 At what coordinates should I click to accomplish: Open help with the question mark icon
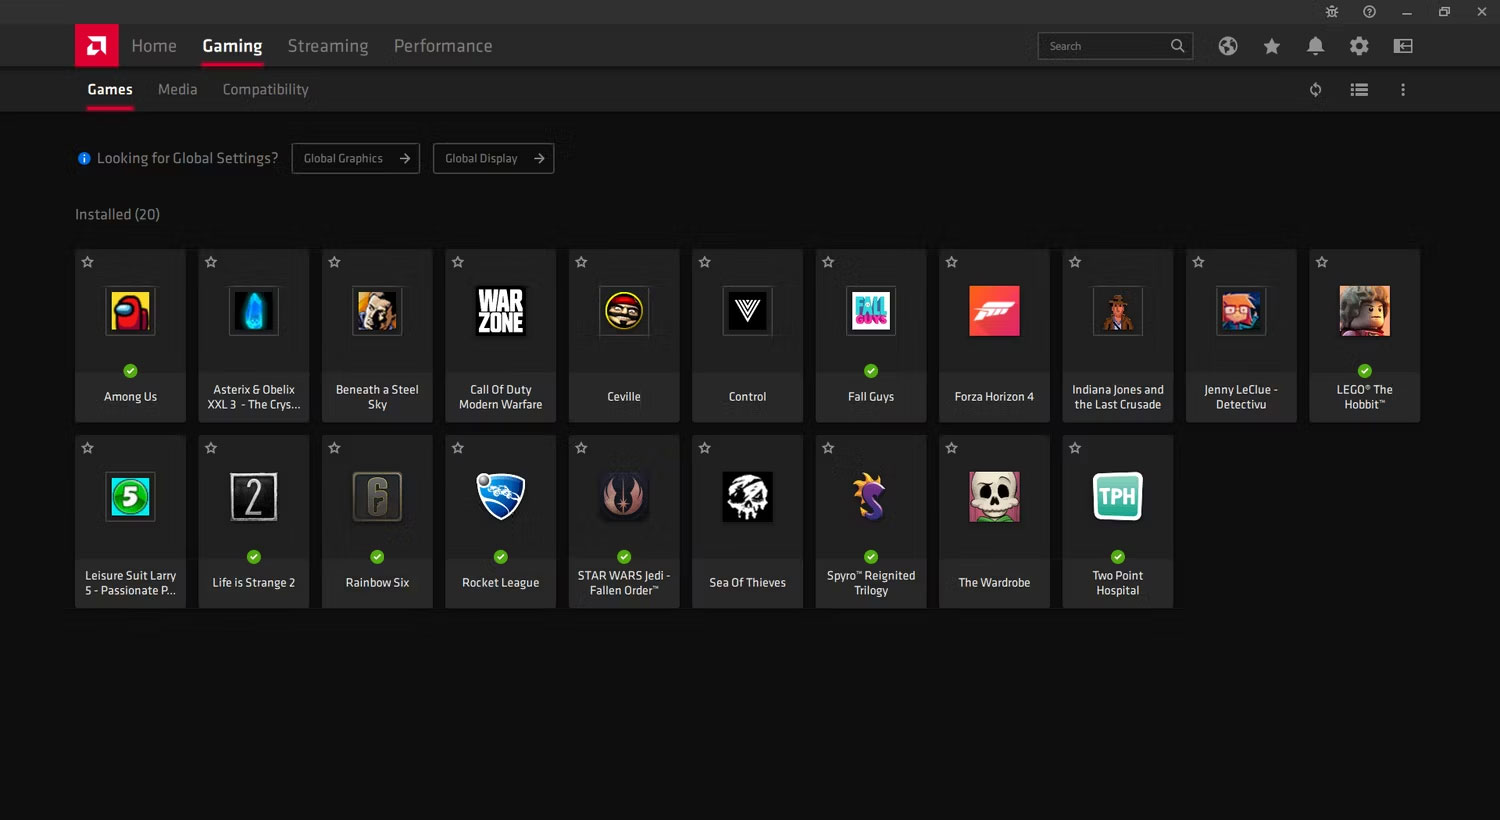1369,12
